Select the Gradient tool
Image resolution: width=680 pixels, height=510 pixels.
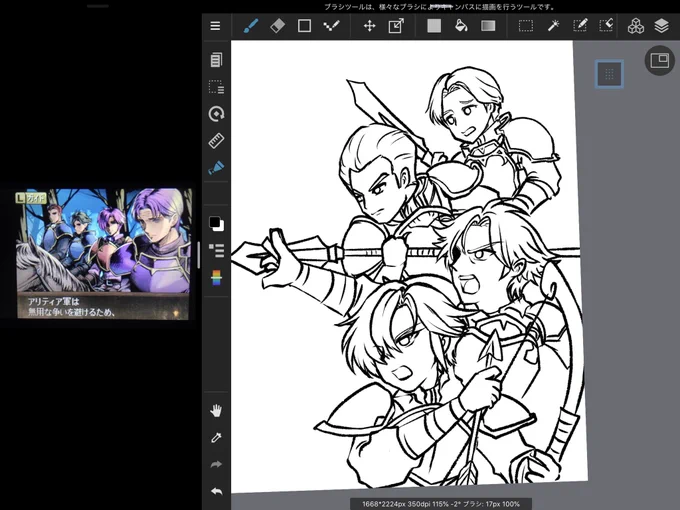point(488,26)
